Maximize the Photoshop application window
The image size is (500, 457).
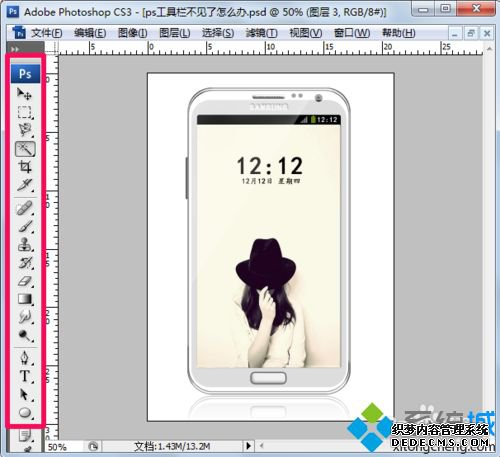point(446,8)
